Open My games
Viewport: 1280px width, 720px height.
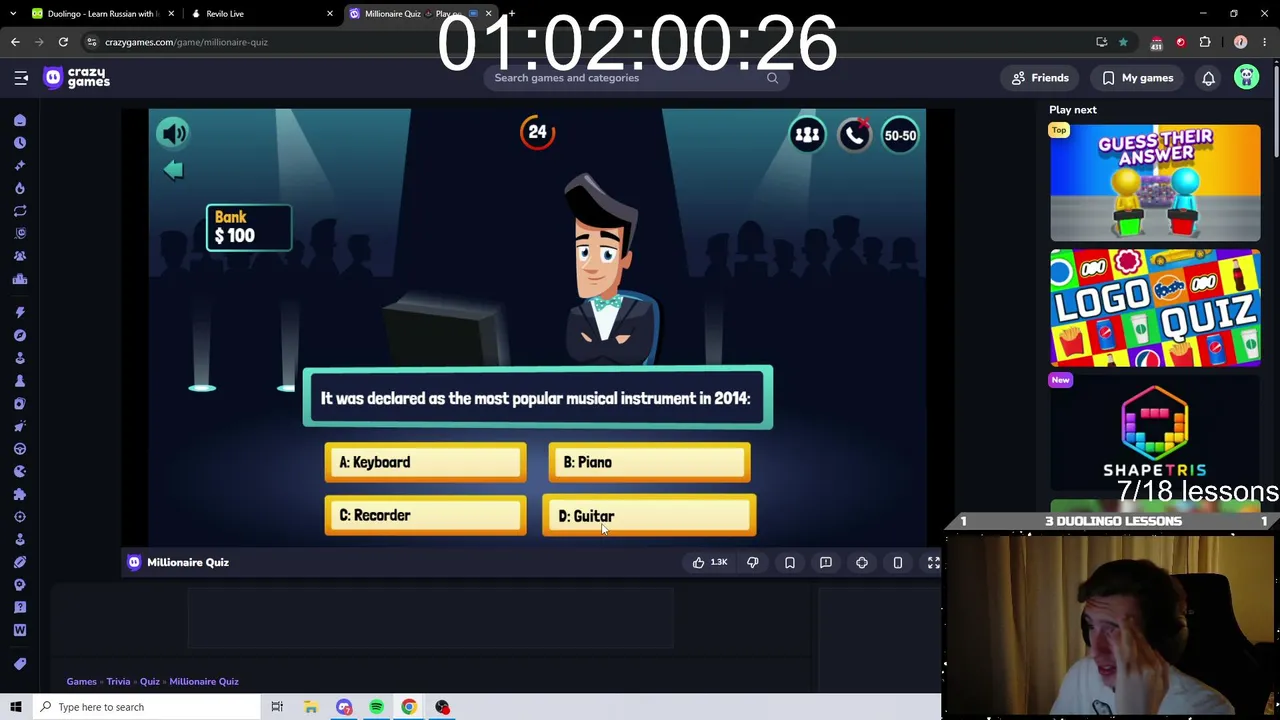point(1138,78)
